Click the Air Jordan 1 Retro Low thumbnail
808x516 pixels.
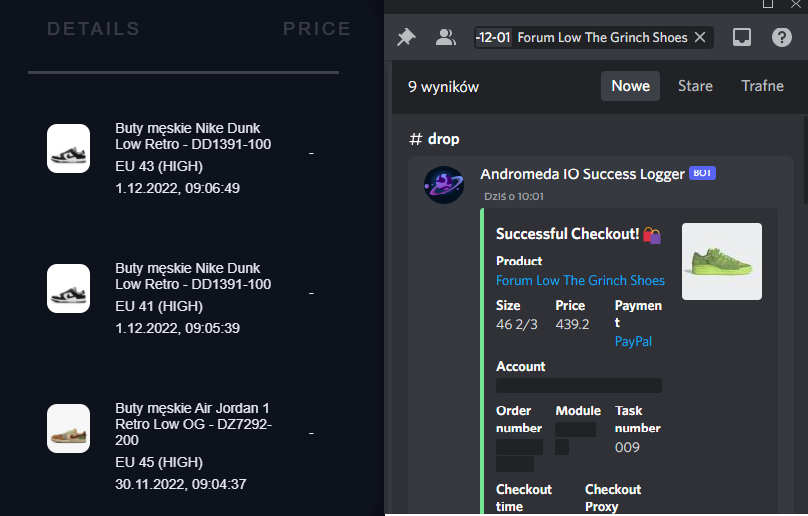pyautogui.click(x=69, y=428)
